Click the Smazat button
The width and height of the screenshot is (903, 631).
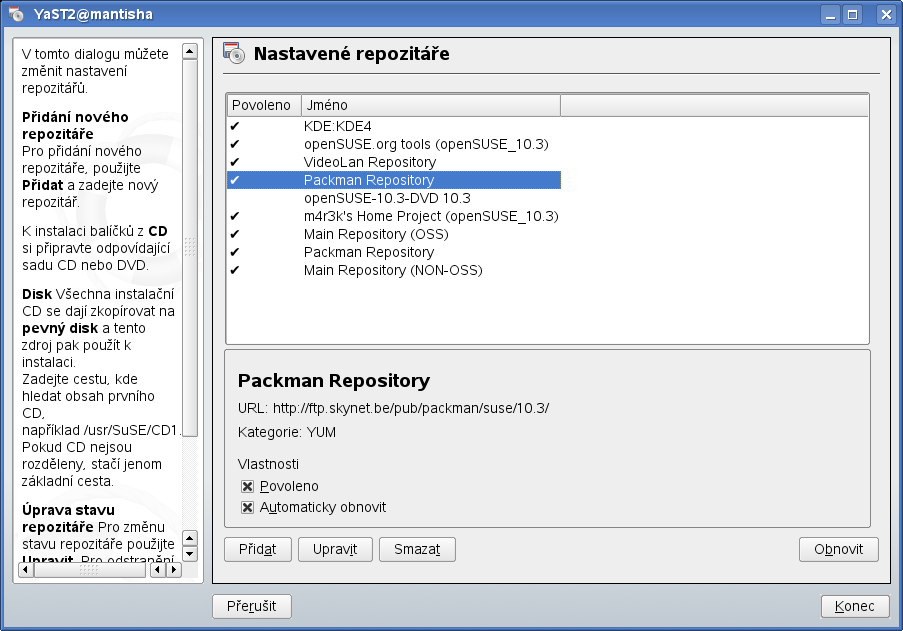(x=417, y=549)
